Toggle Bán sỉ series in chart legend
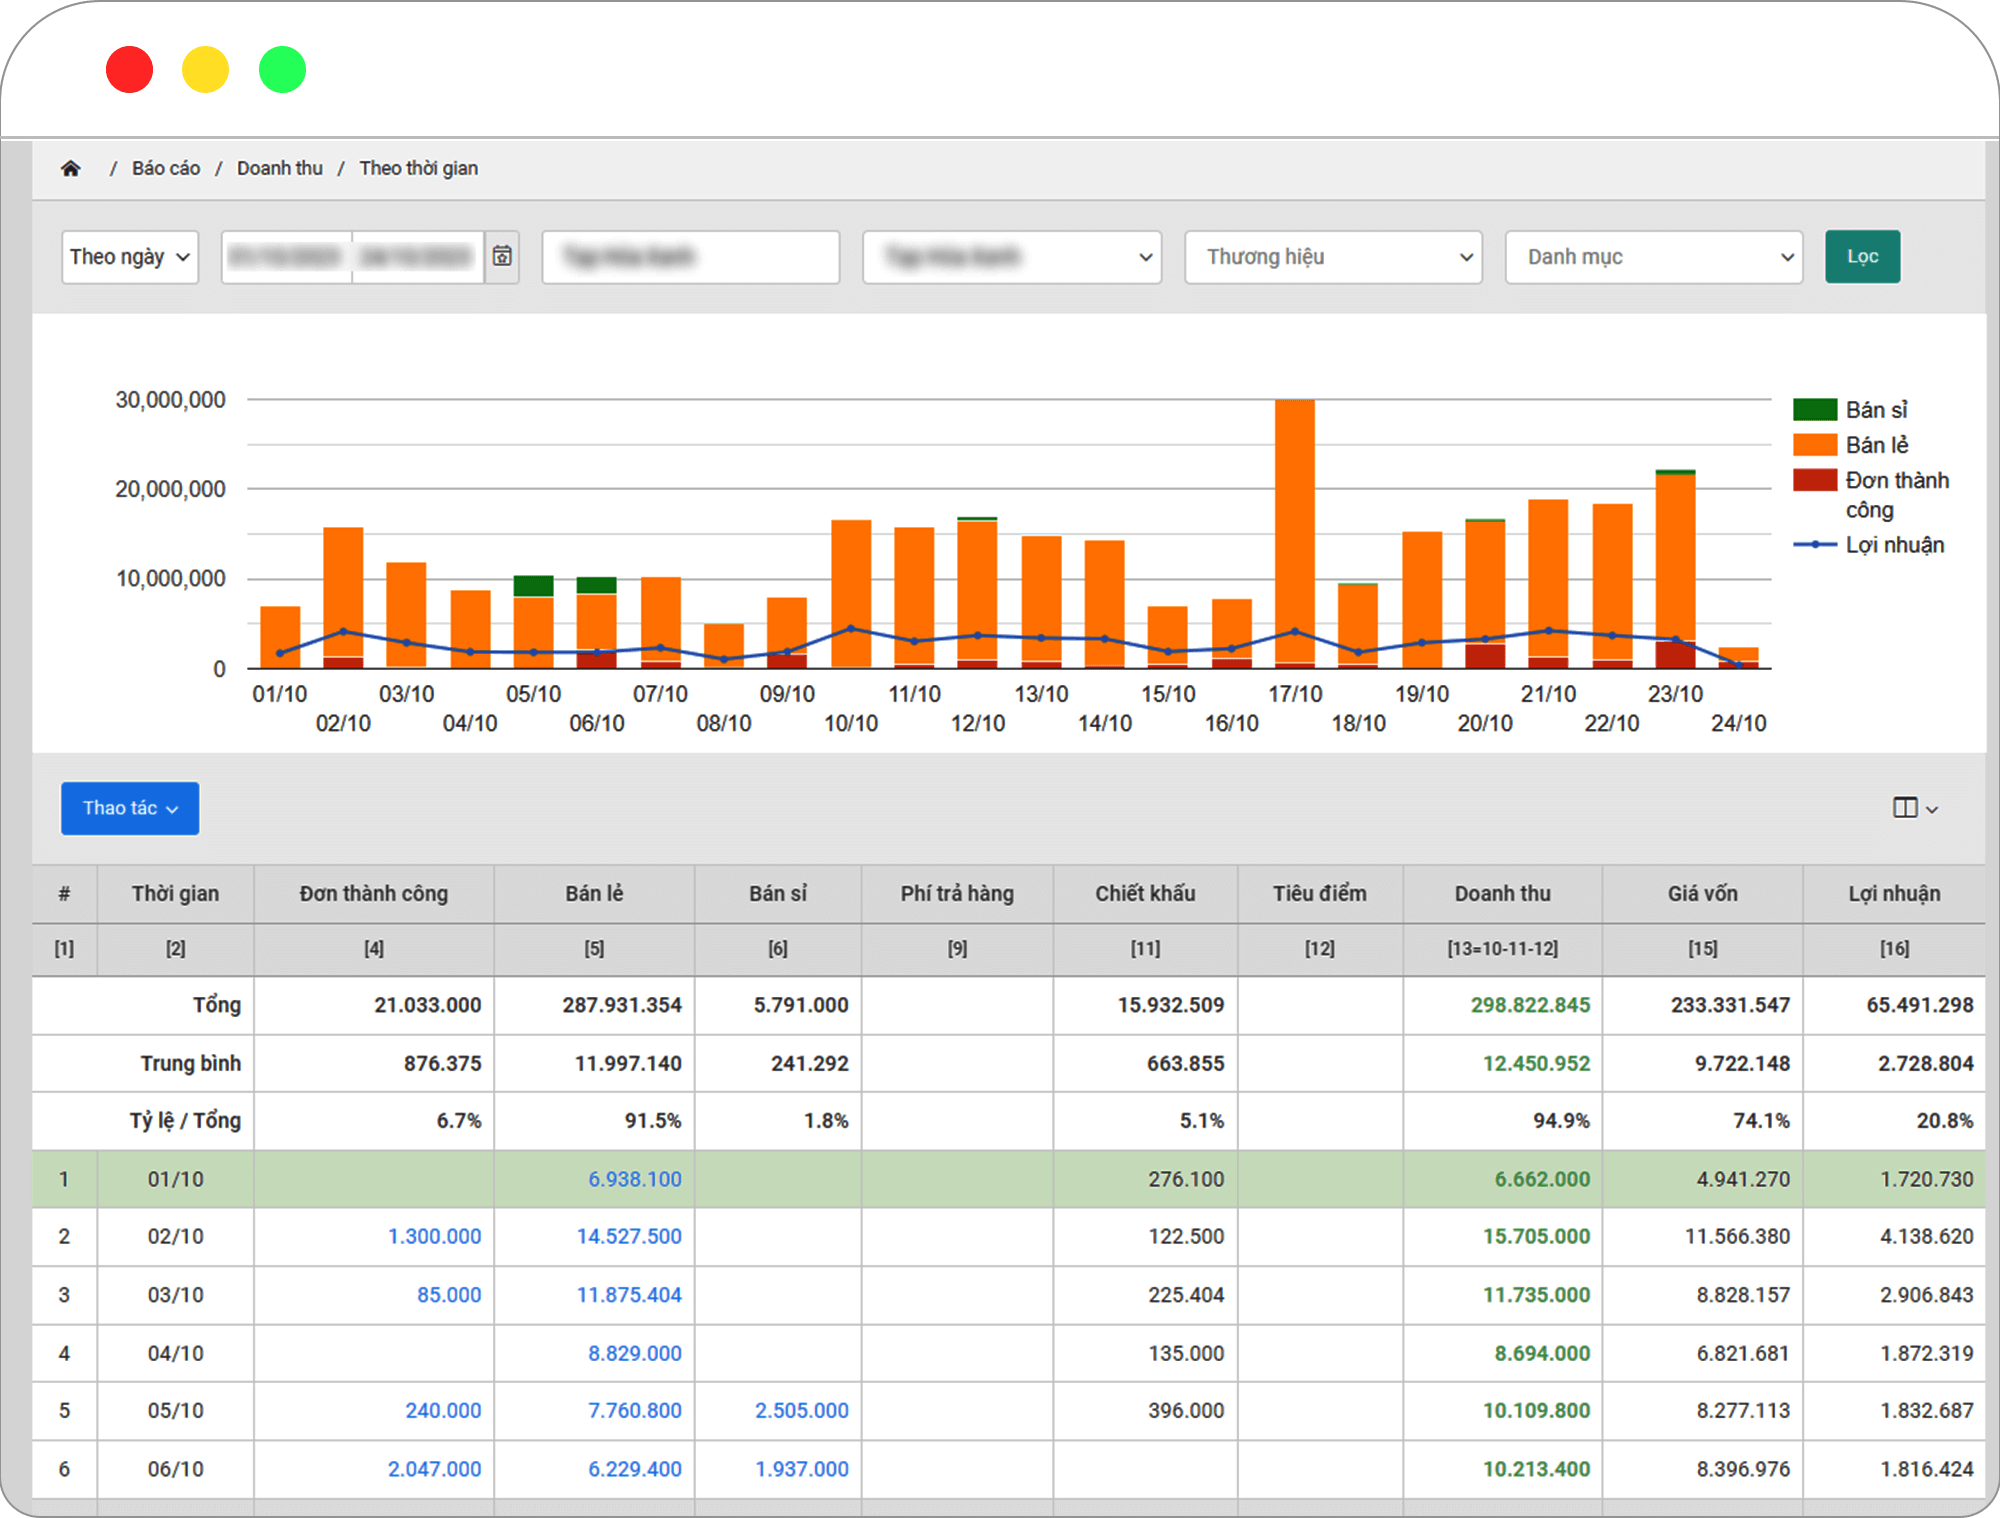The image size is (2000, 1518). tap(1875, 410)
